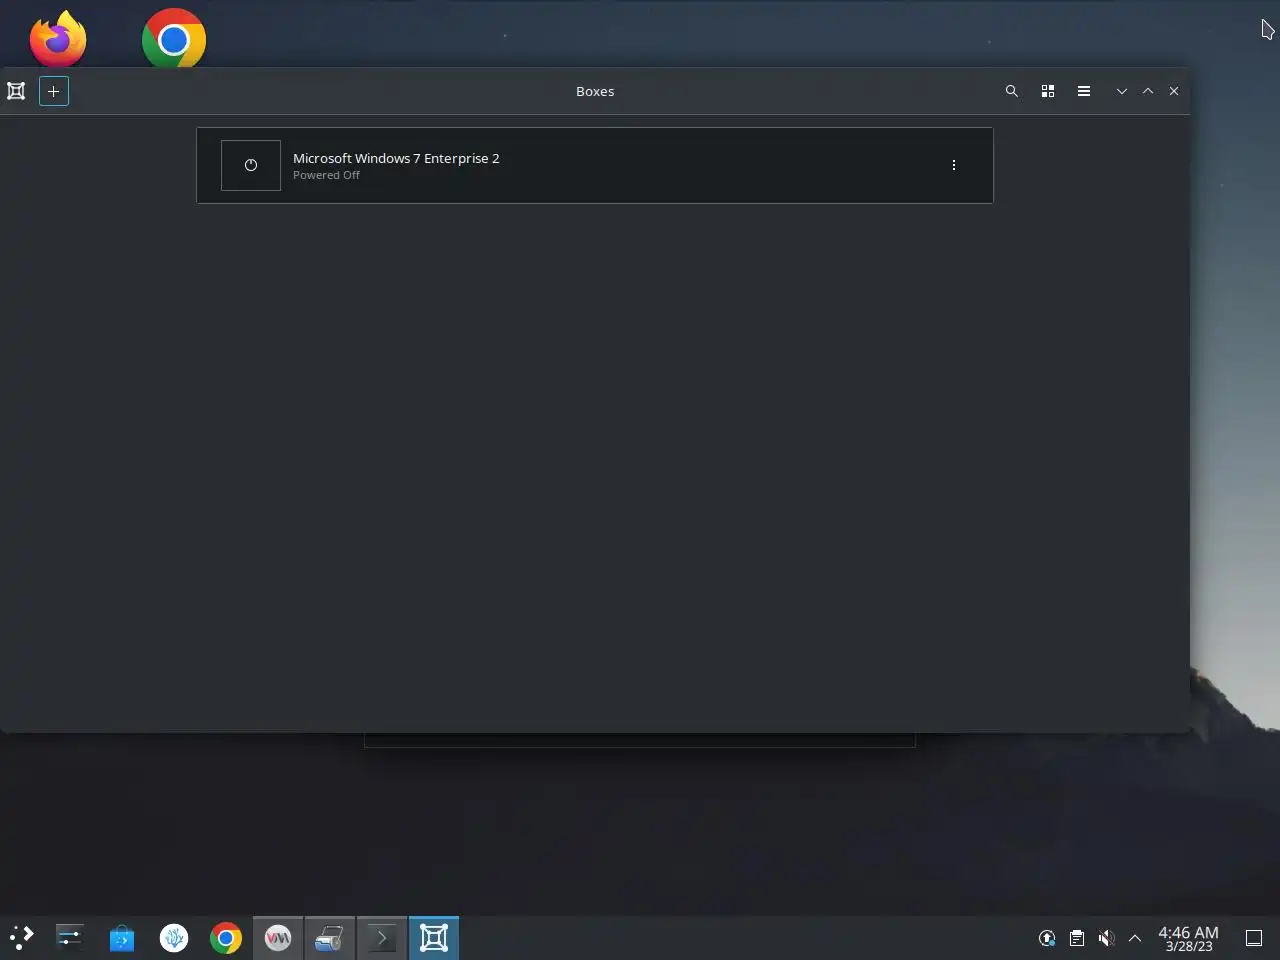Screen dimensions: 1280x960
Task: Select Microsoft Windows 7 Enterprise 2 entry
Action: tap(595, 165)
